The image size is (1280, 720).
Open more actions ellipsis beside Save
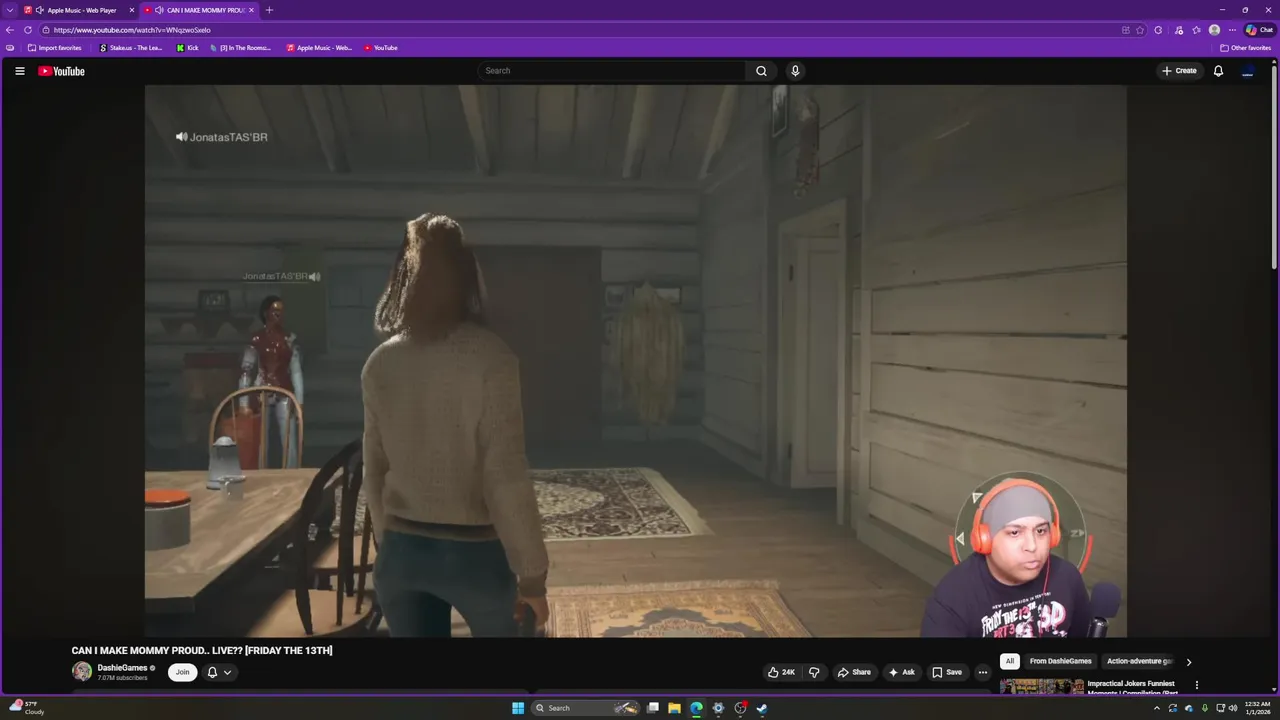982,672
